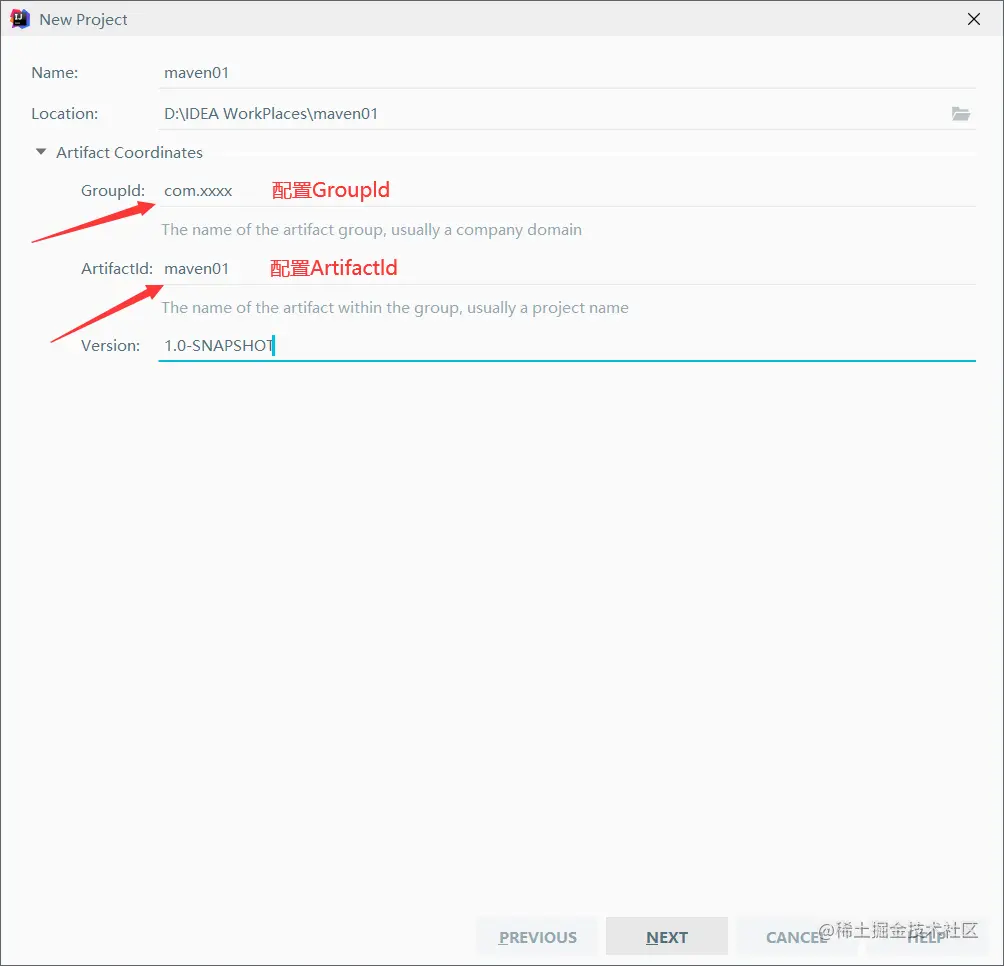The width and height of the screenshot is (1004, 966).
Task: Cancel the New Project dialog
Action: click(x=796, y=937)
